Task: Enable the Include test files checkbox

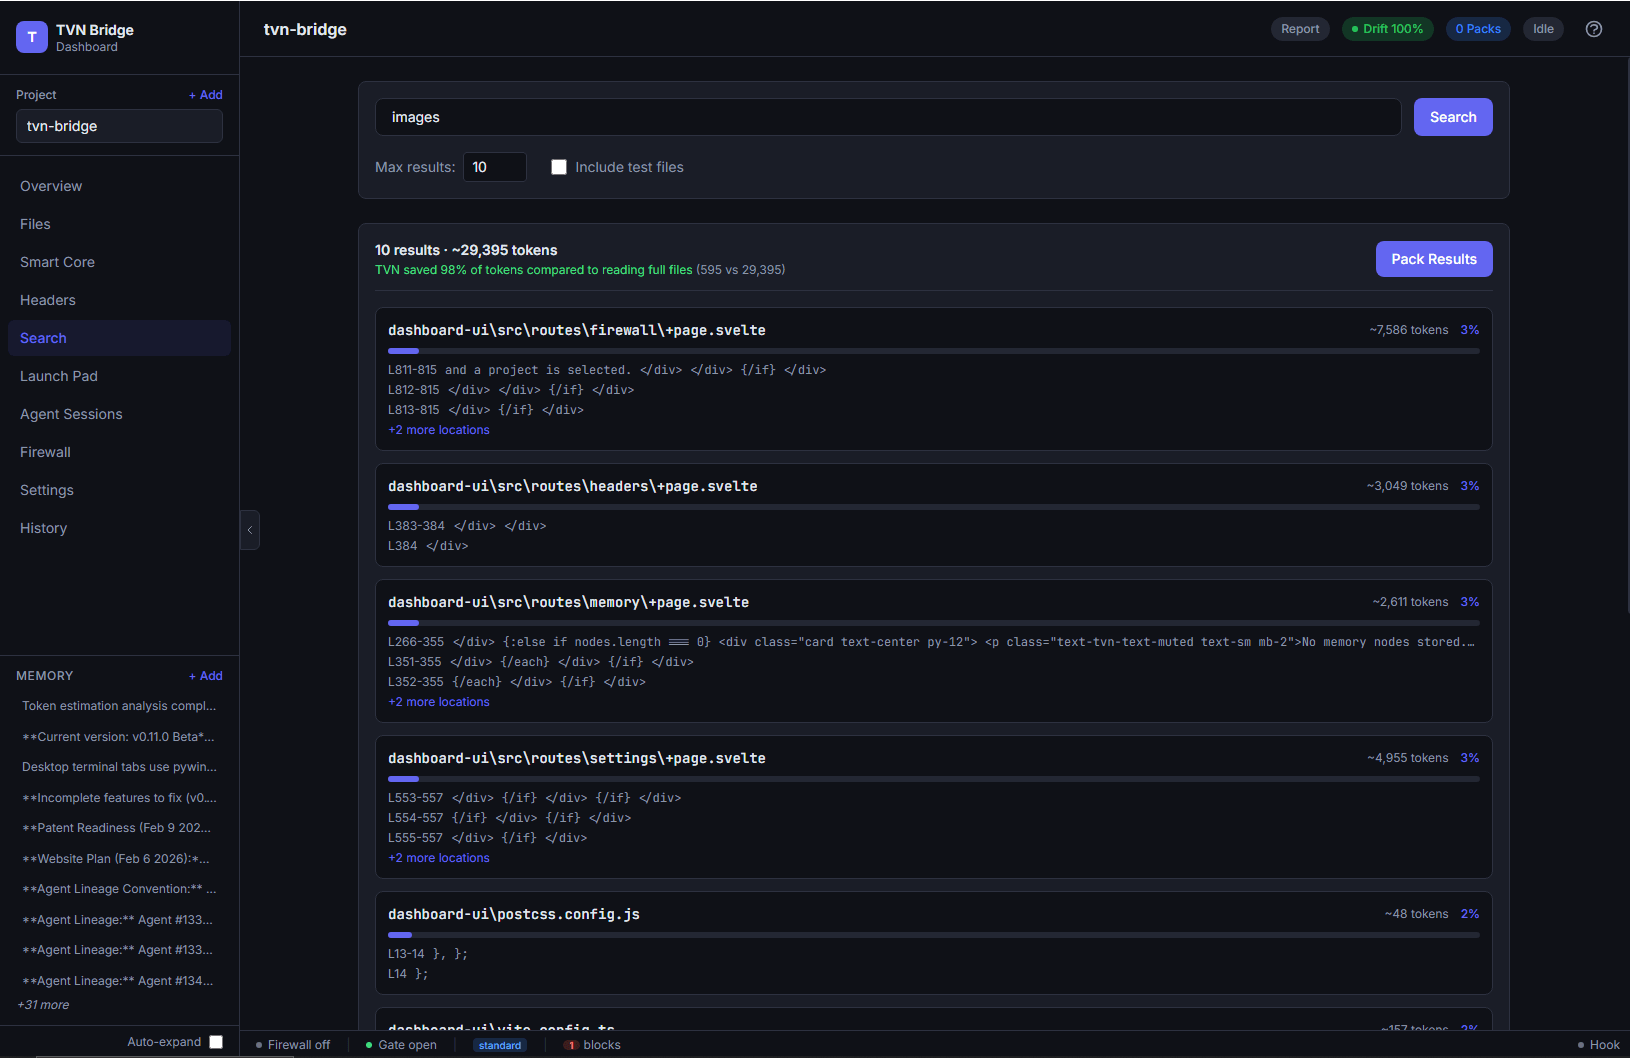Action: pos(559,167)
